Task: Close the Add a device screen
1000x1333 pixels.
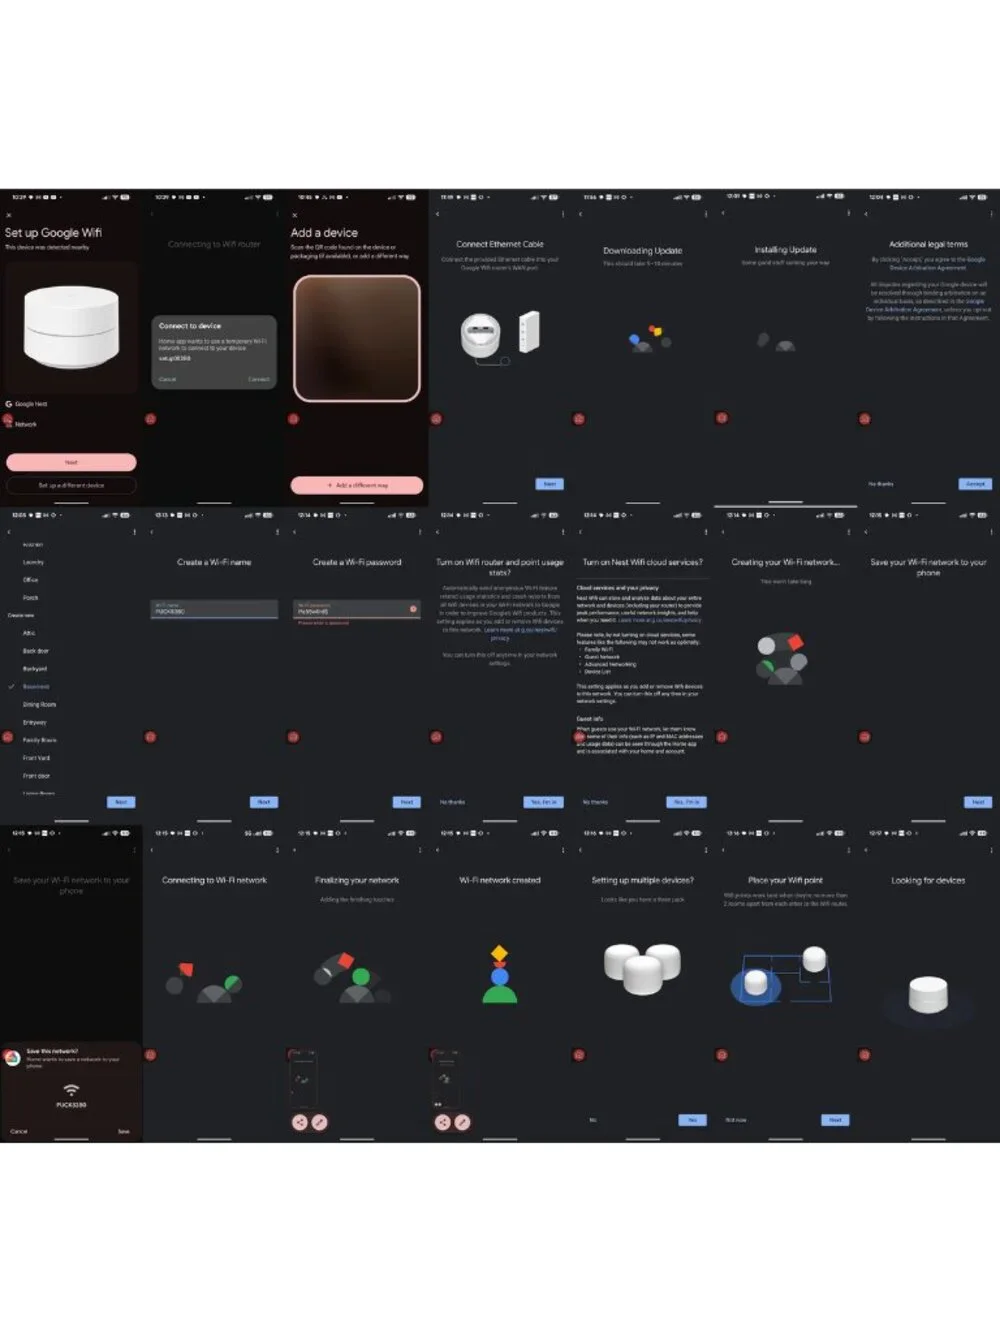Action: click(x=295, y=215)
